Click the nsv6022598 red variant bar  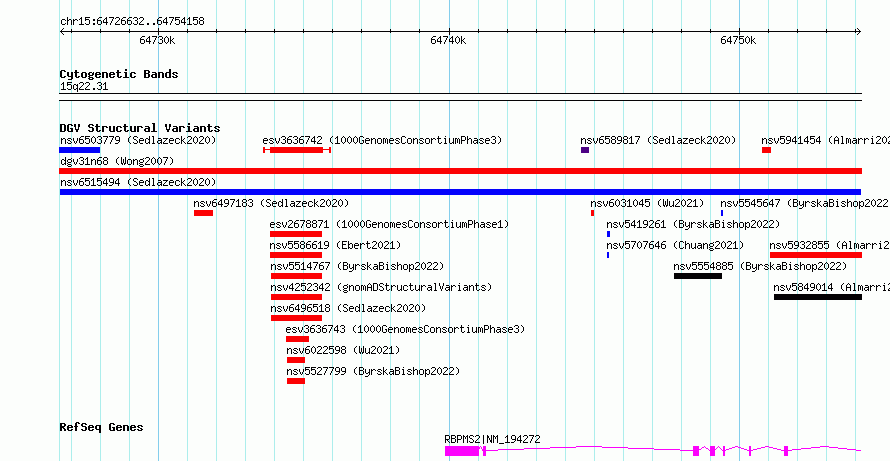point(296,360)
